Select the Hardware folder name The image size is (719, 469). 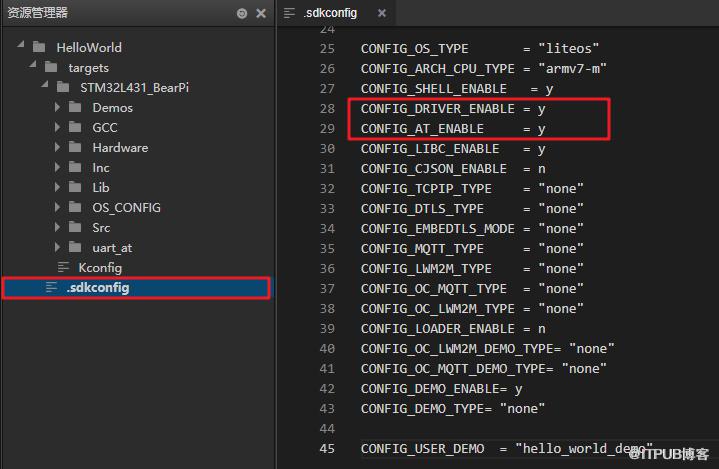pyautogui.click(x=120, y=148)
